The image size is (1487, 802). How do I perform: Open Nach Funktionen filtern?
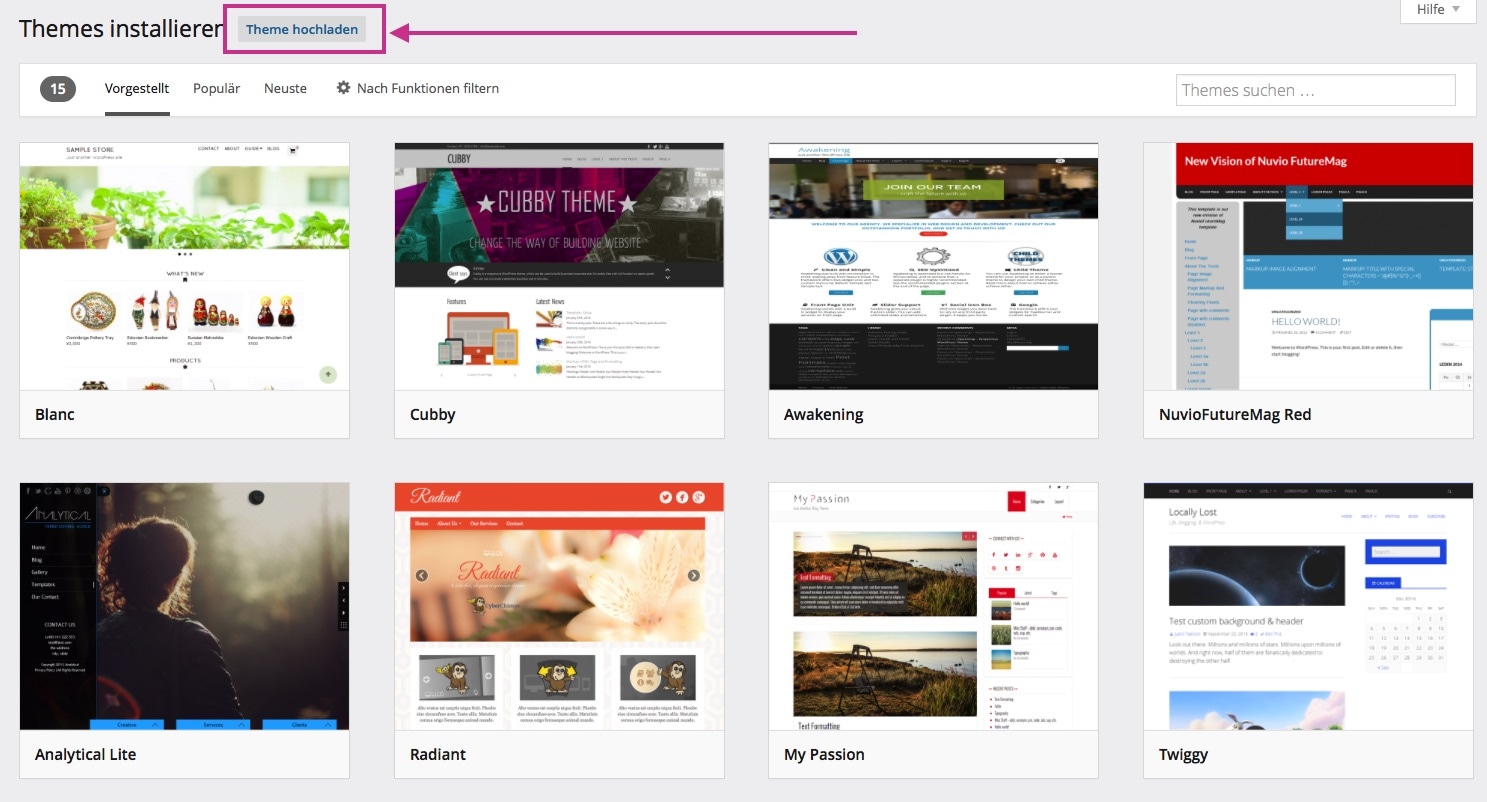click(427, 88)
